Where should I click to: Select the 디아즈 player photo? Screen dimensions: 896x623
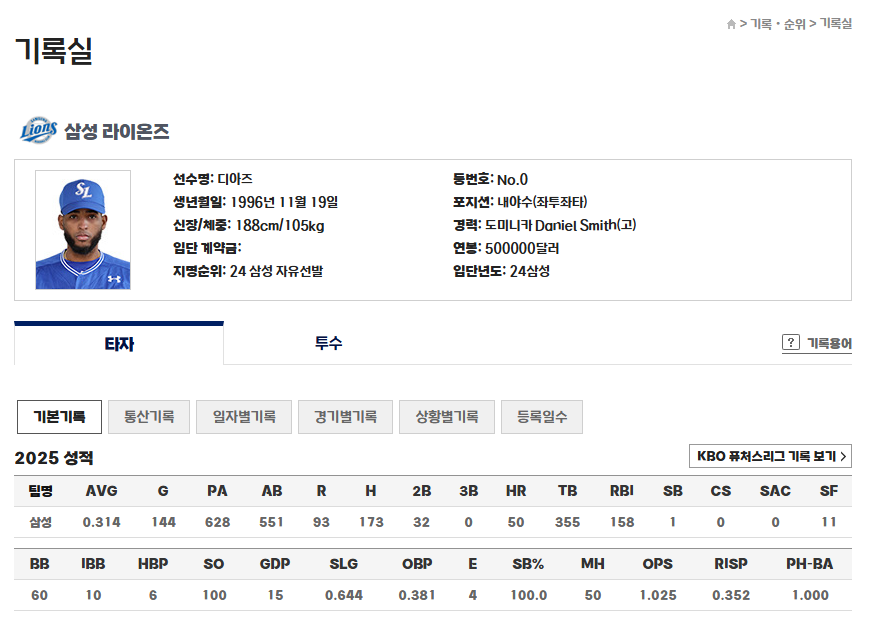coord(85,231)
